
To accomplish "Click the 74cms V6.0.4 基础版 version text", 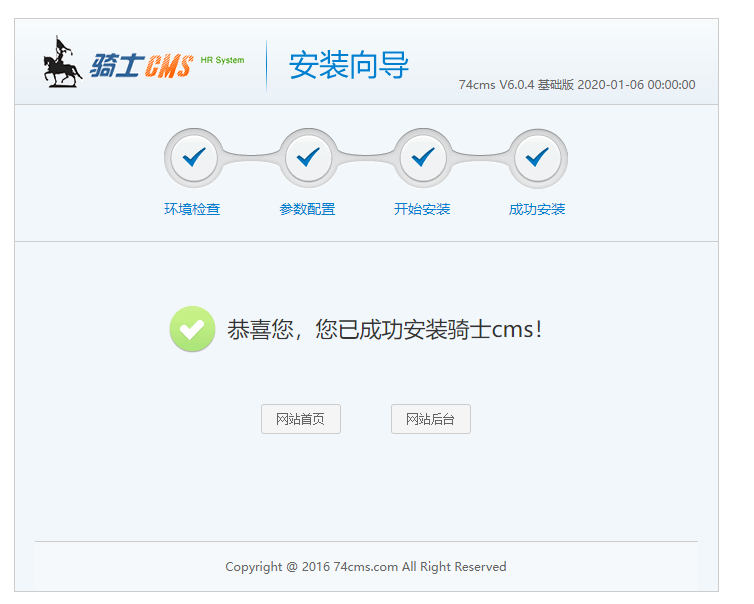I will click(x=577, y=85).
